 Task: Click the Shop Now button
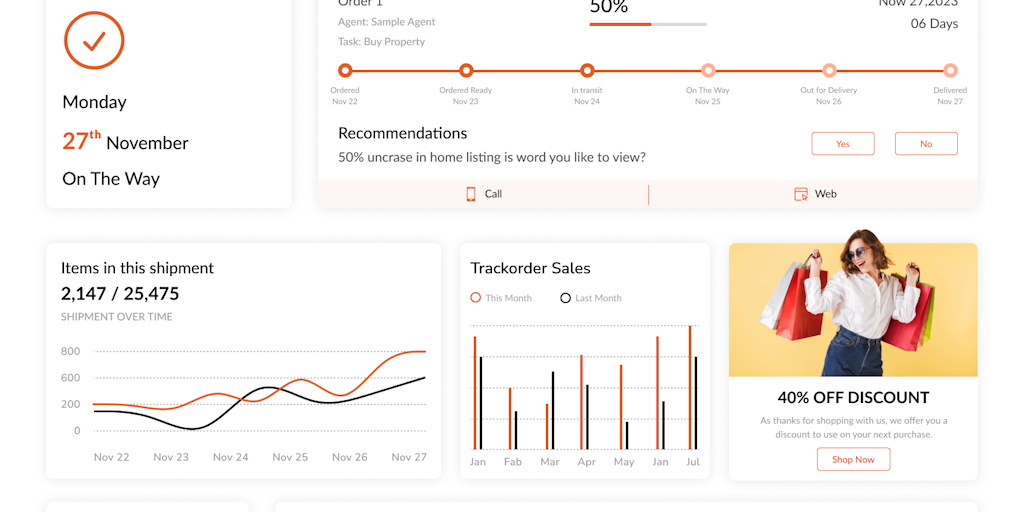(853, 459)
